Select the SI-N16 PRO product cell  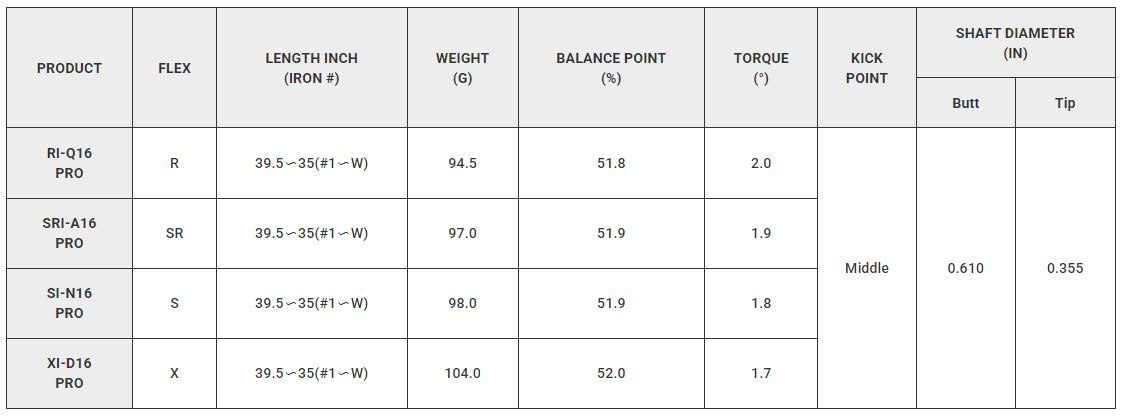pos(69,303)
